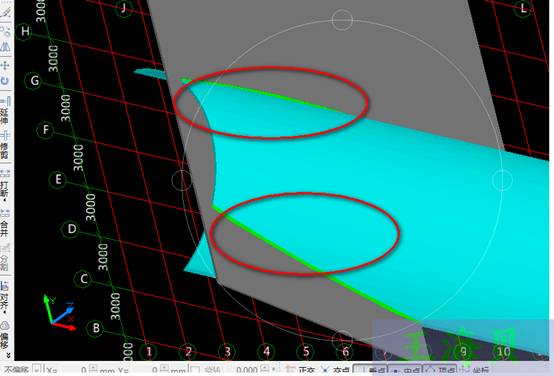The image size is (554, 376).
Task: Open the 不偏移 offset mode dropdown
Action: pyautogui.click(x=37, y=370)
